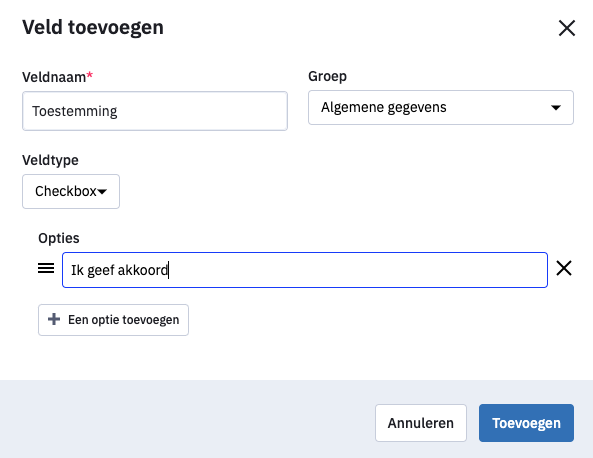Click the Algemene gegevens text in Groep
Viewport: 593px width, 458px height.
click(383, 107)
